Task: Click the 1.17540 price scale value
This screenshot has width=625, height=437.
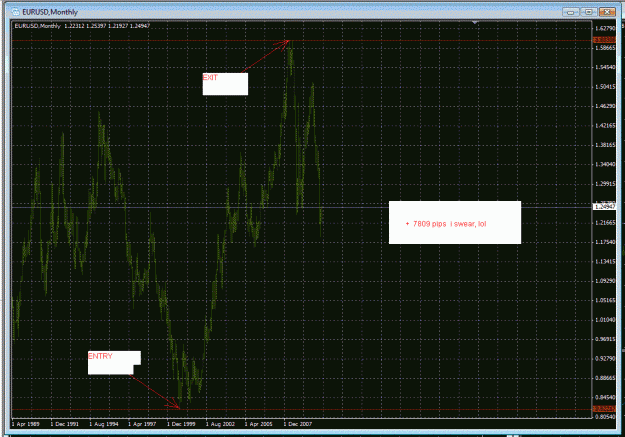Action: 605,242
